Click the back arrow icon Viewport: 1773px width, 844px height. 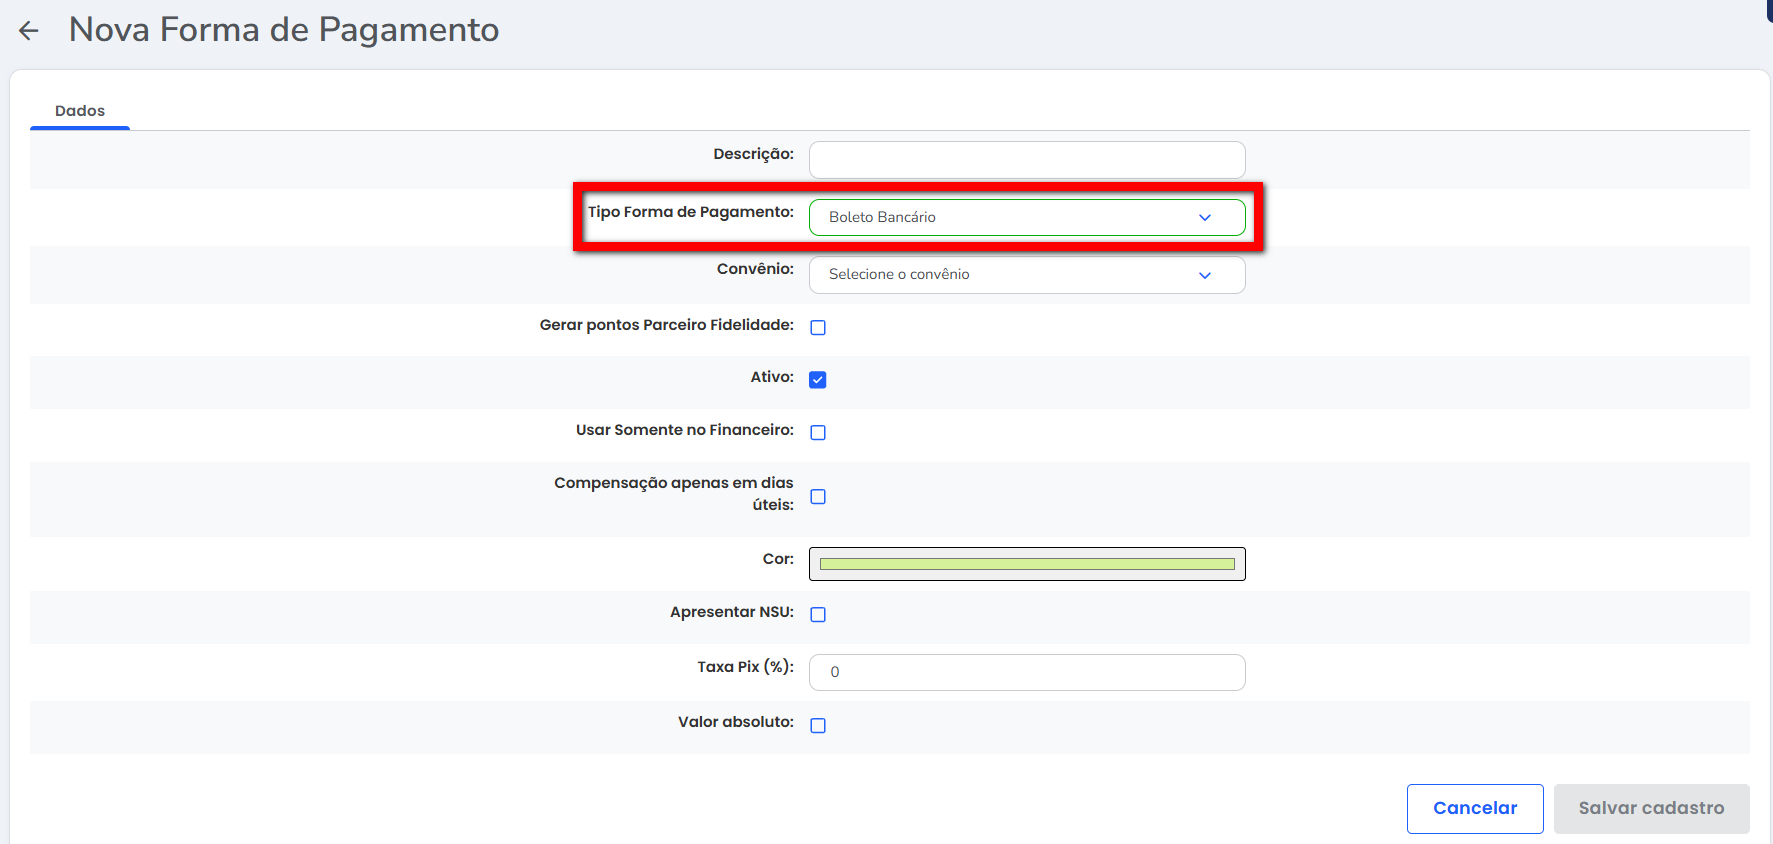(x=29, y=31)
